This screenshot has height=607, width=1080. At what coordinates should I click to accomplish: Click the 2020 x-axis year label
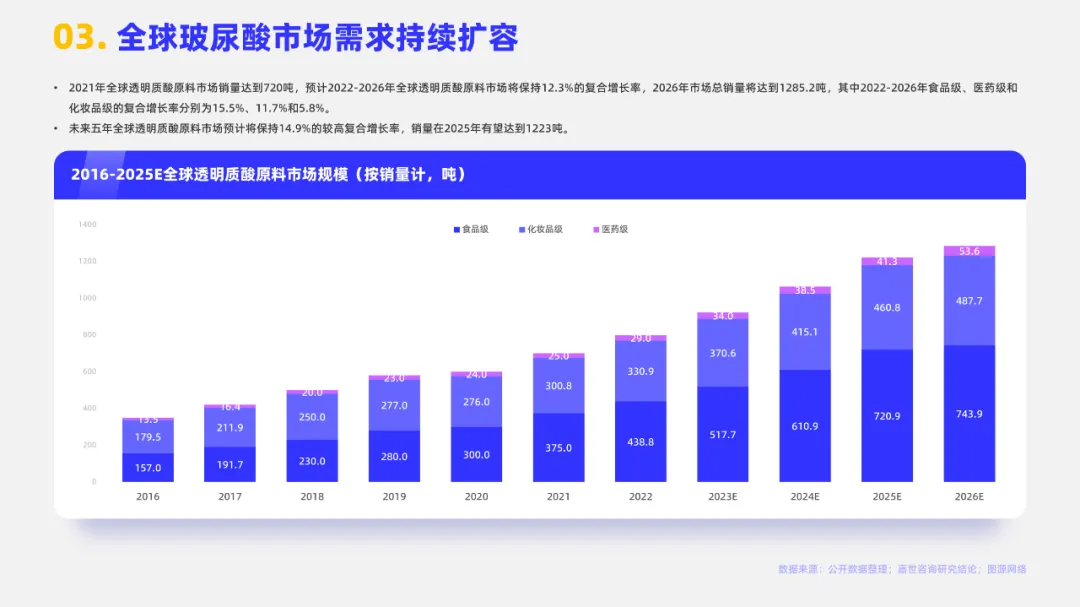pyautogui.click(x=477, y=497)
